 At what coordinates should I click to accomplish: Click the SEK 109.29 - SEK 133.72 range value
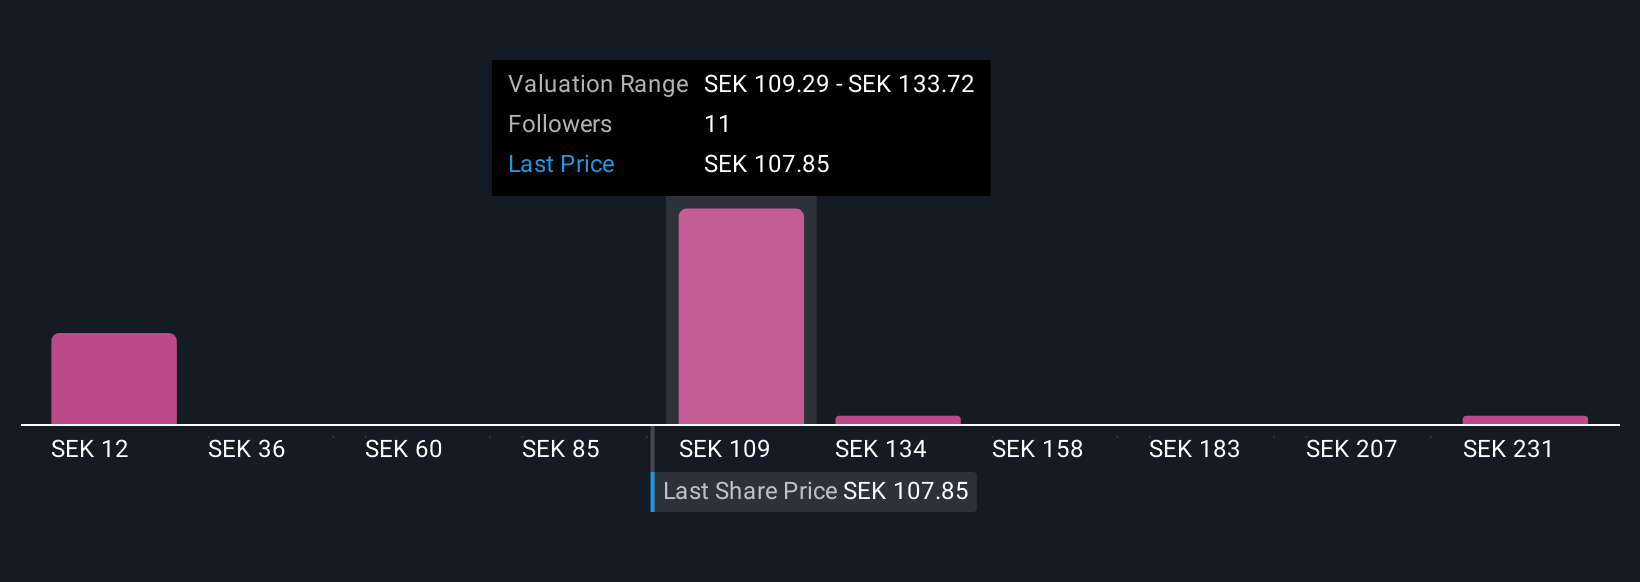click(x=839, y=84)
